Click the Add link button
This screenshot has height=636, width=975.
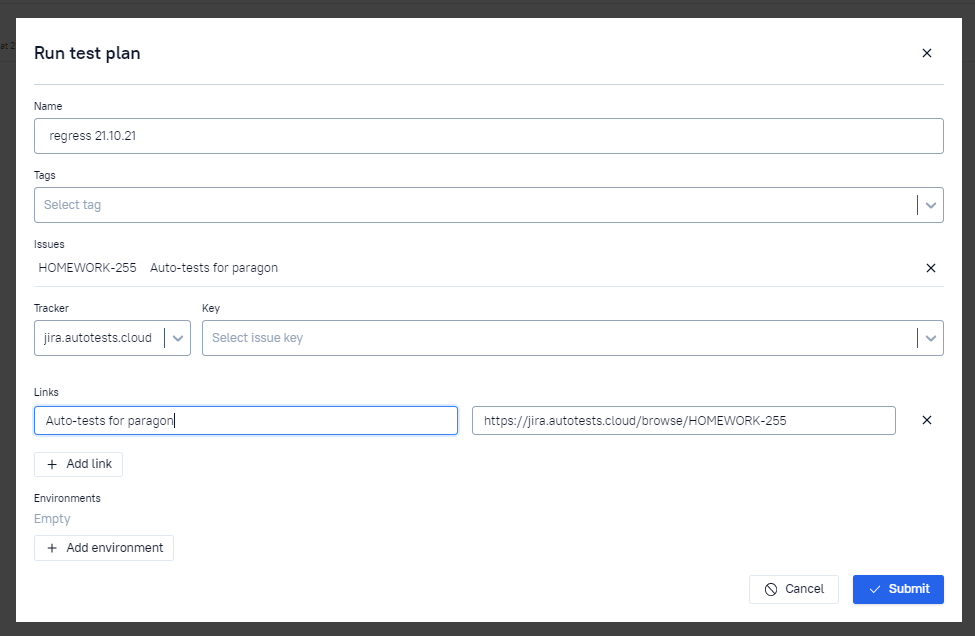78,464
